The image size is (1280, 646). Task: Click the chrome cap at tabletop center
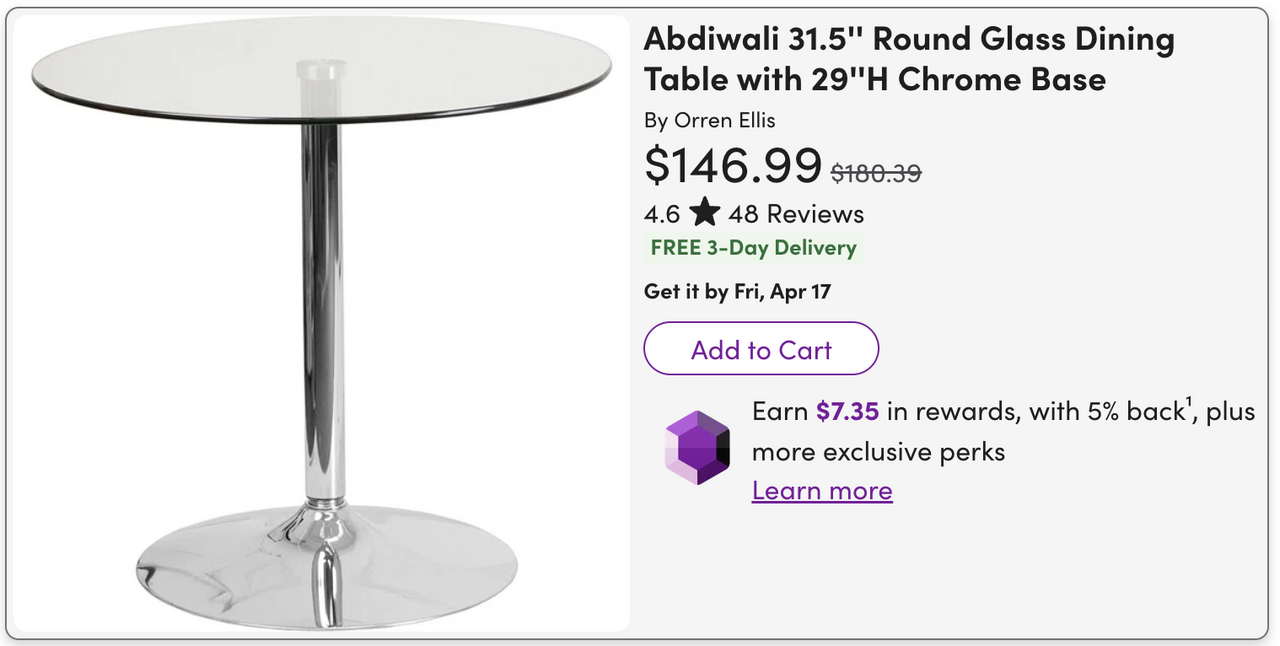point(320,70)
